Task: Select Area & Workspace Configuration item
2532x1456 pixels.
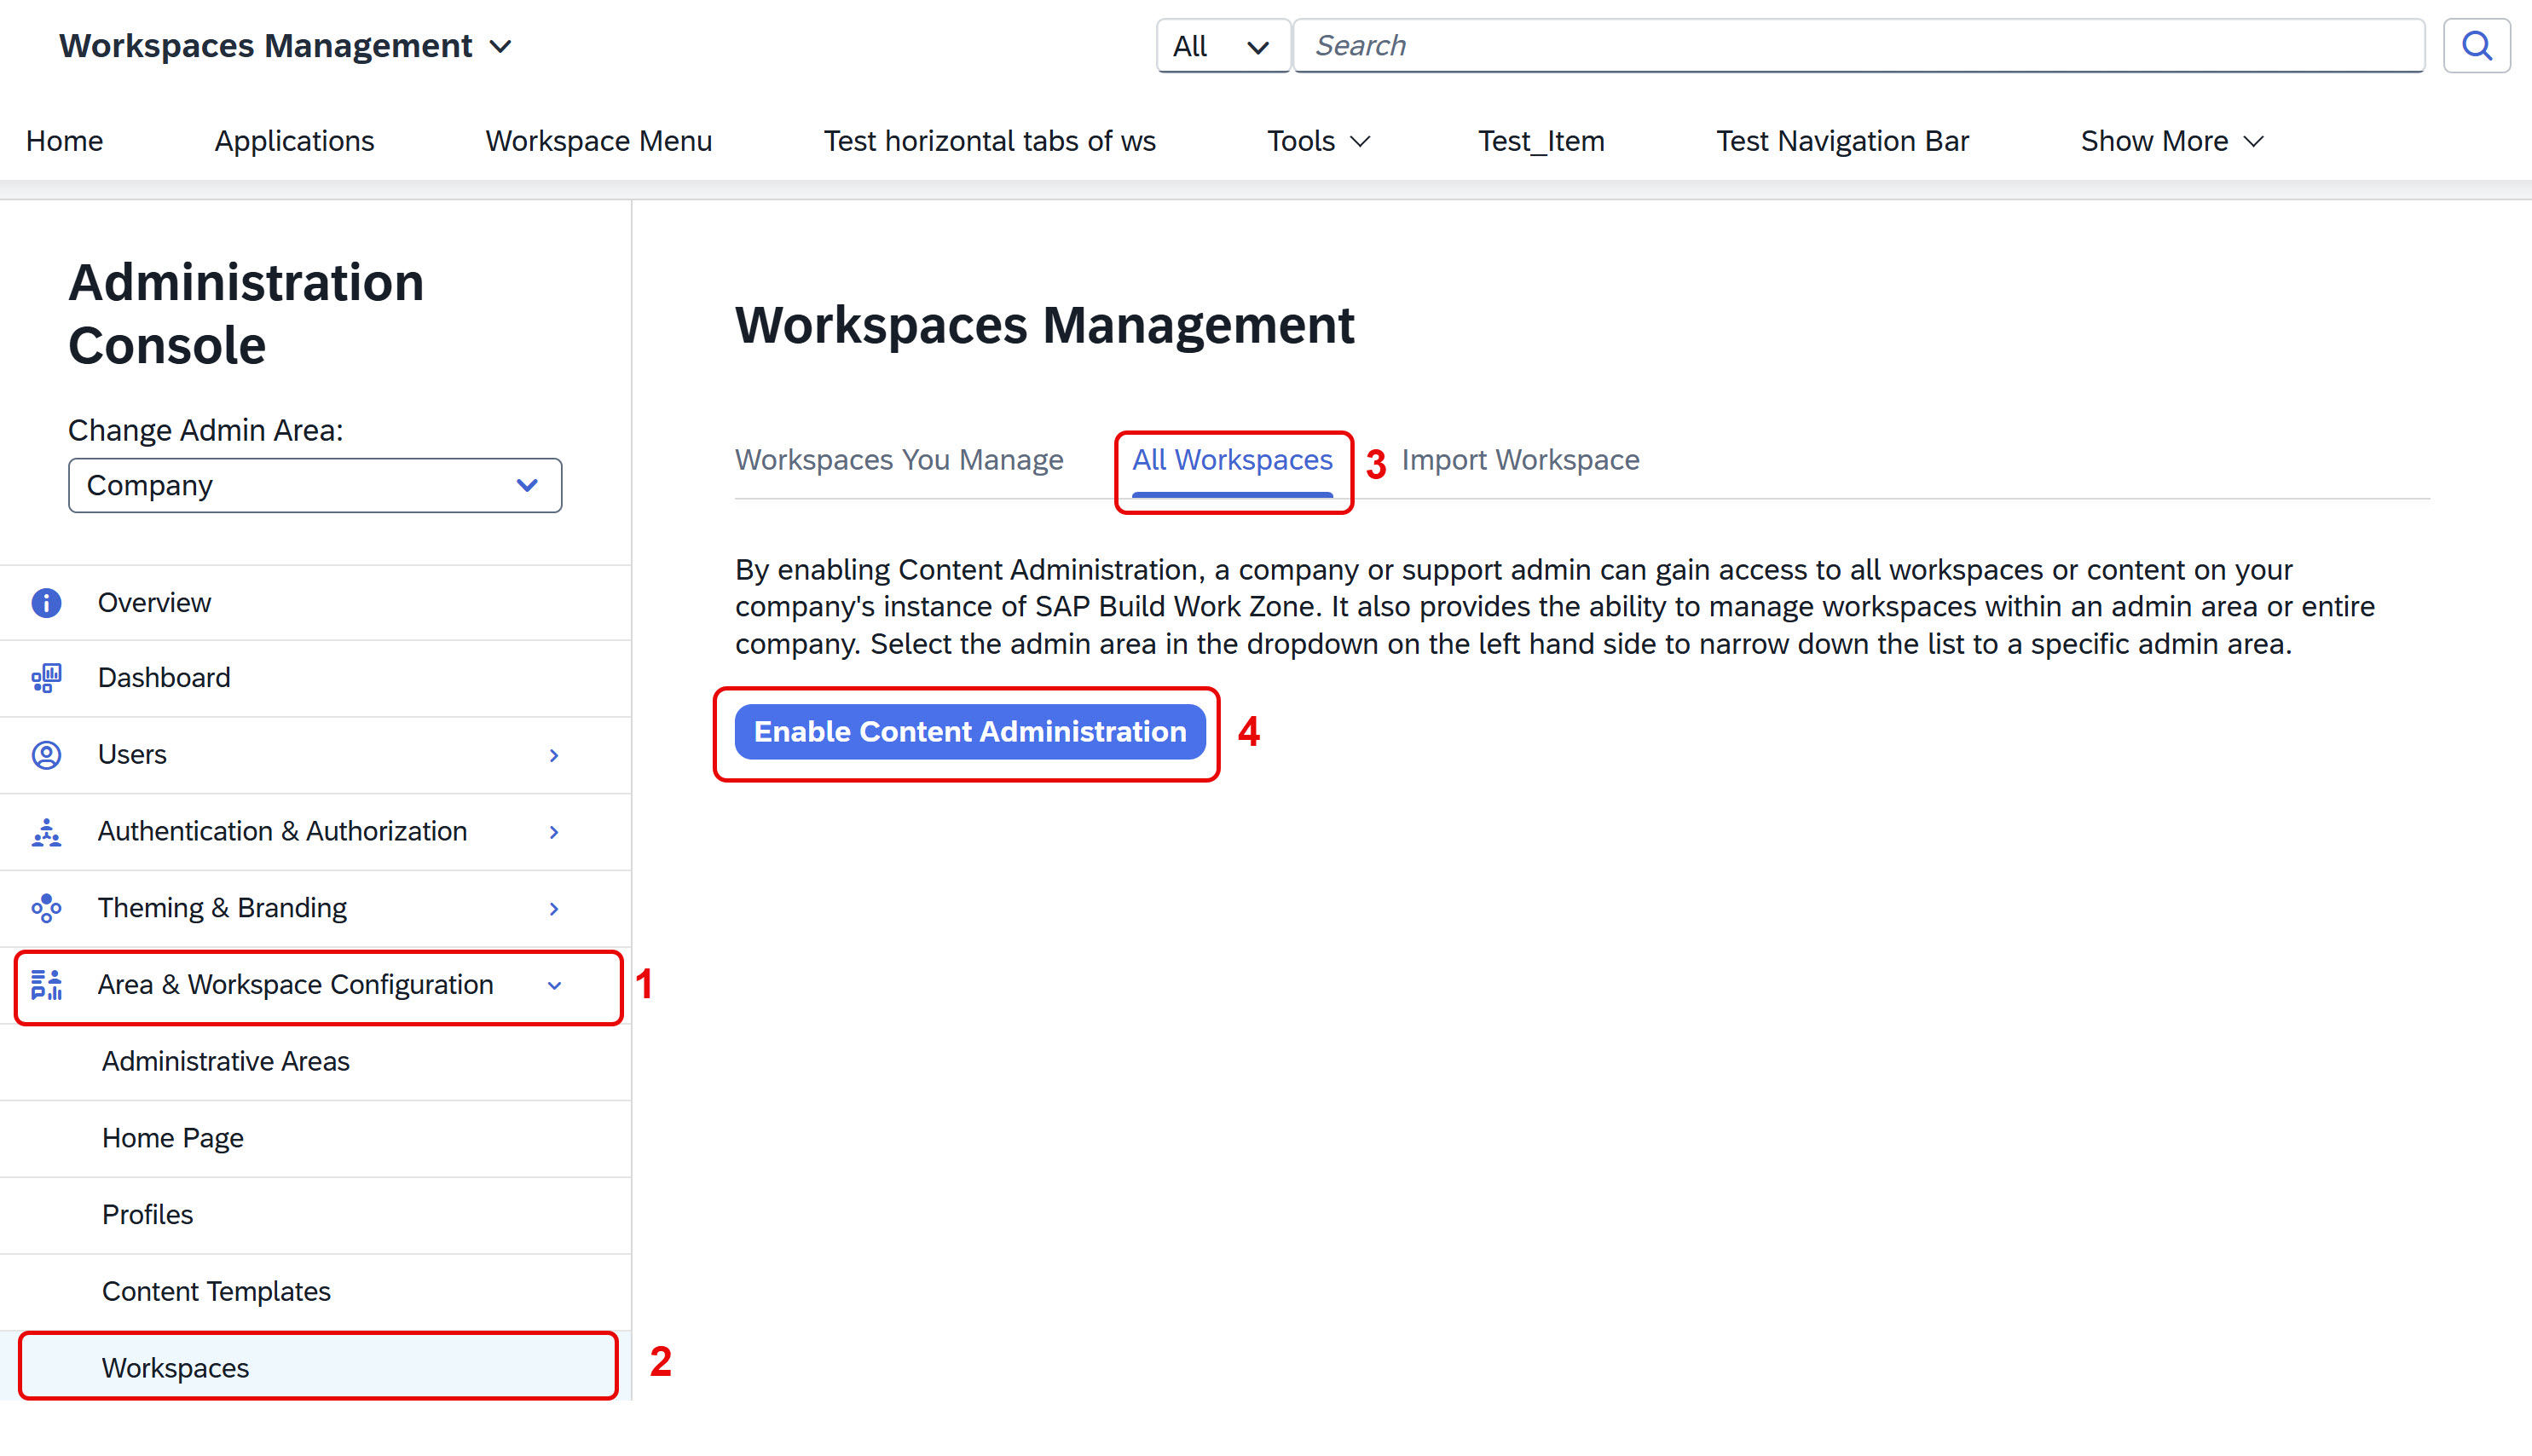Action: tap(315, 985)
